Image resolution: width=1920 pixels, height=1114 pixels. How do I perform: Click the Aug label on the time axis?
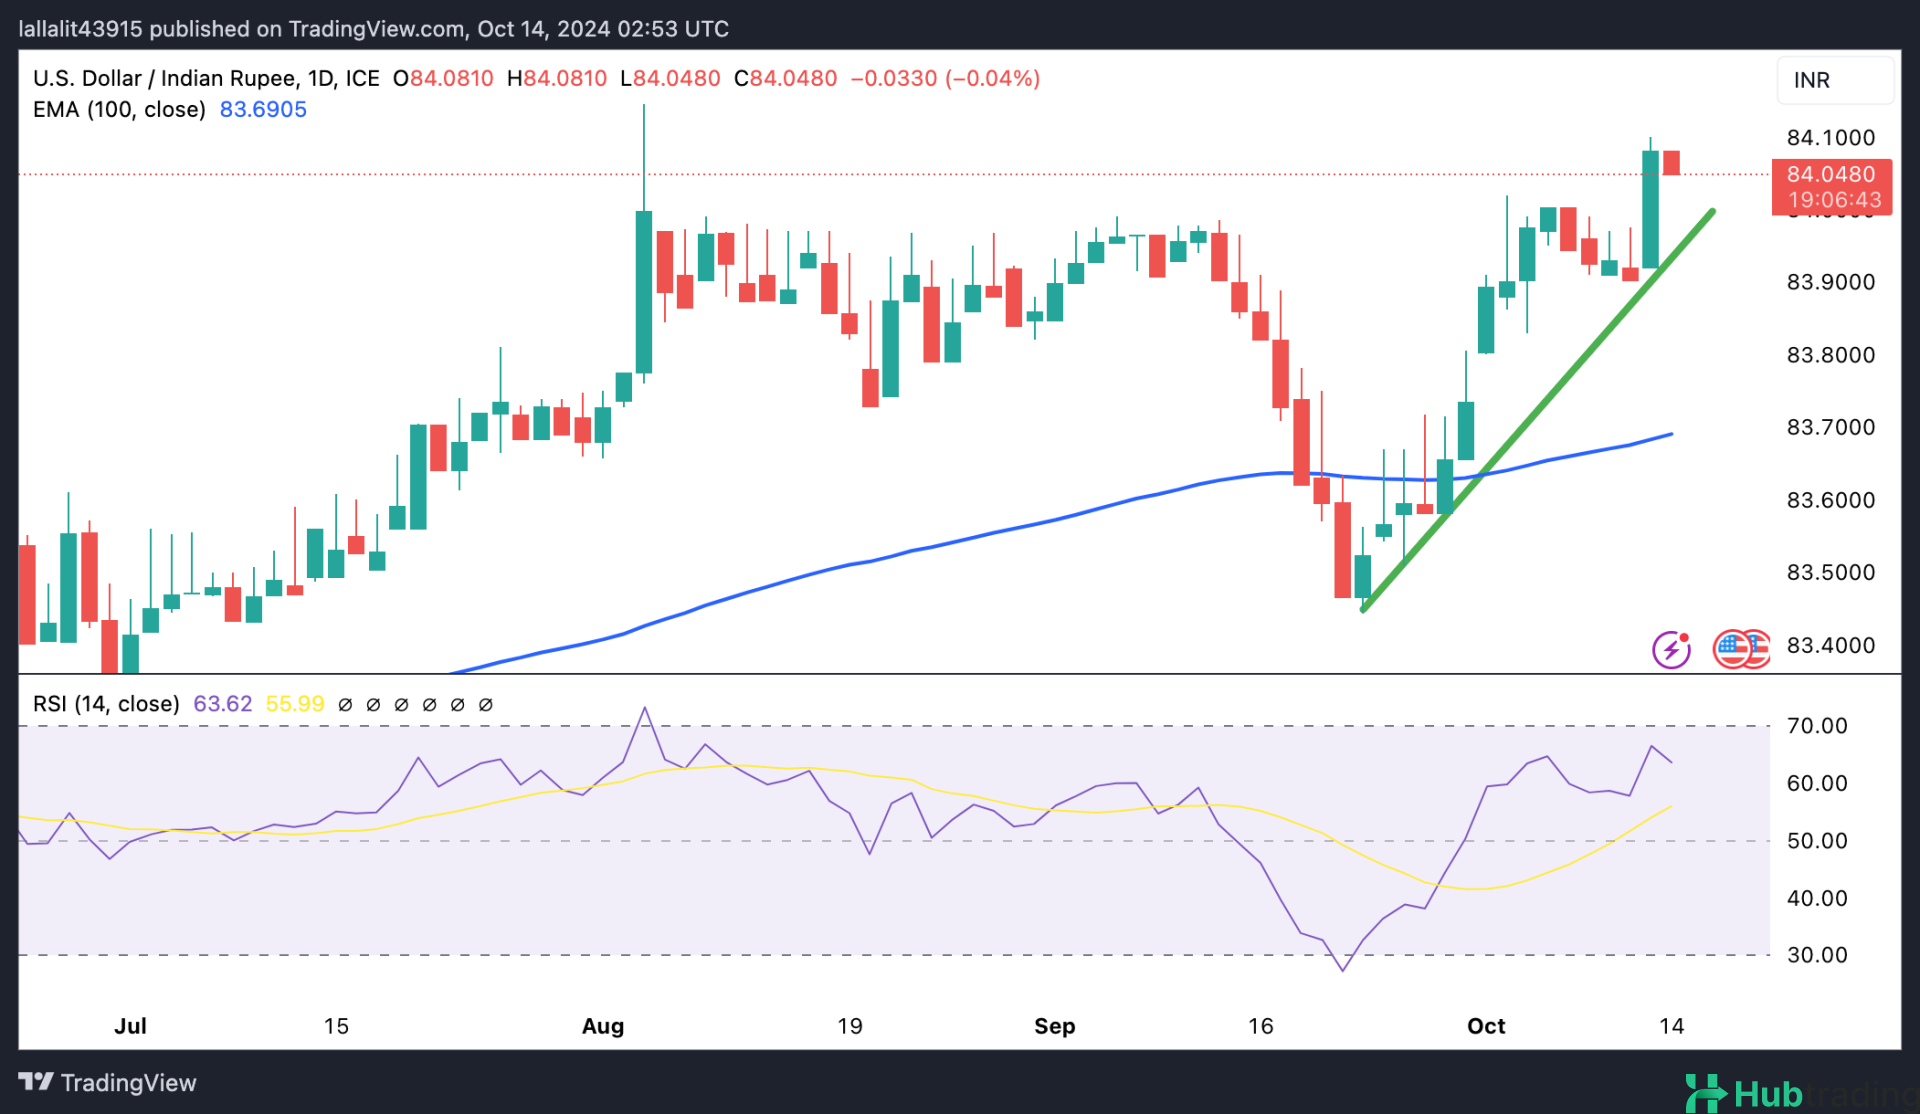(x=603, y=1026)
